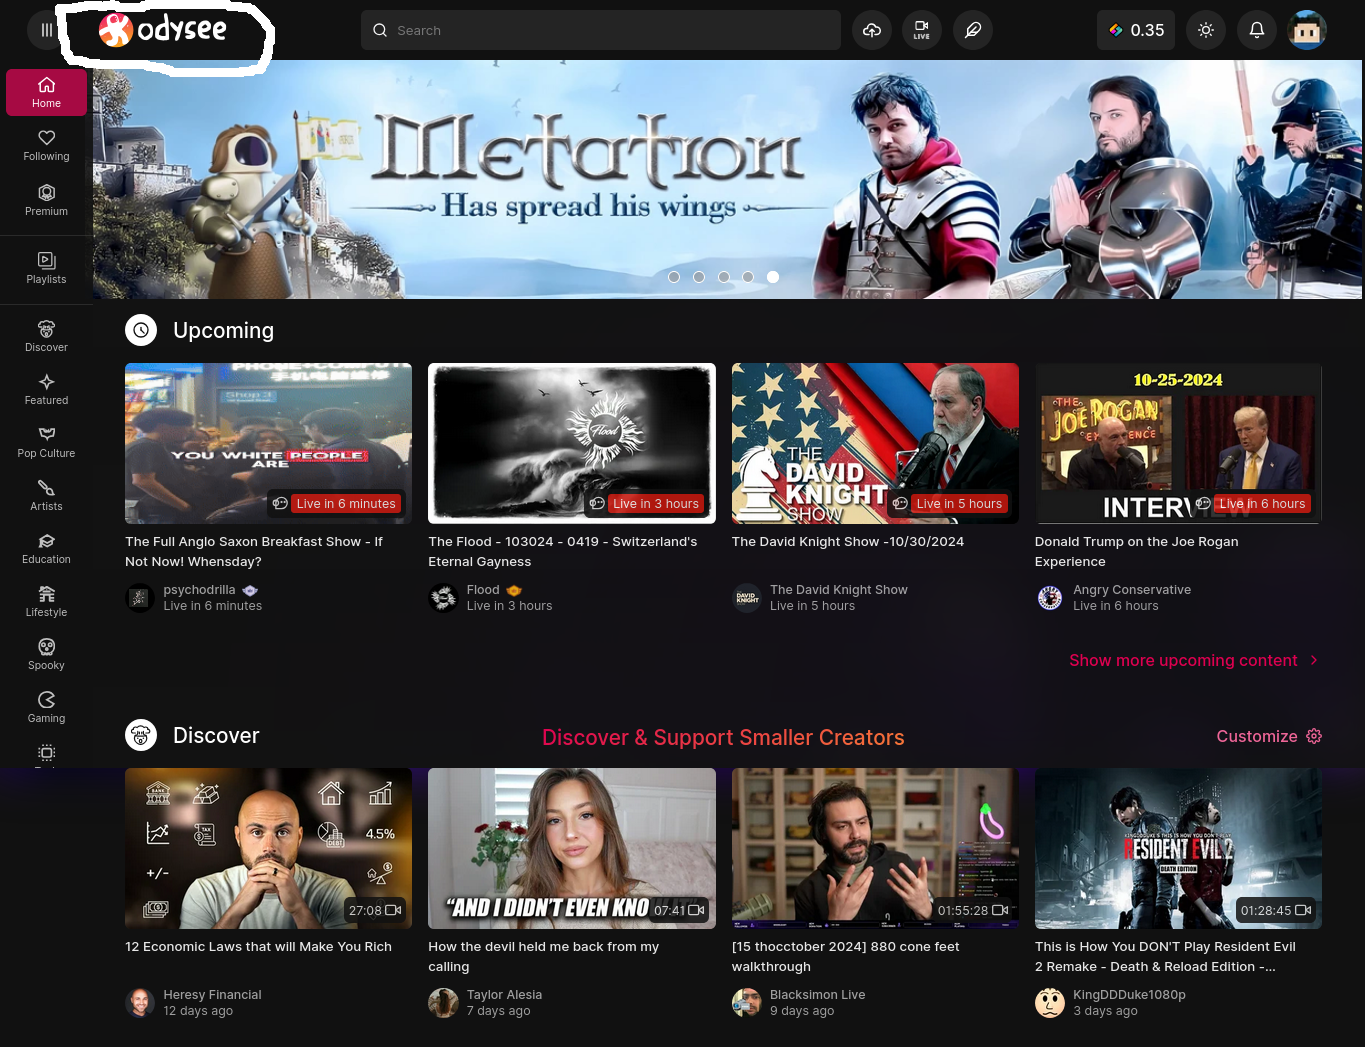The image size is (1365, 1047).
Task: Open Trump on Joe Rogan thumbnail
Action: pyautogui.click(x=1178, y=443)
